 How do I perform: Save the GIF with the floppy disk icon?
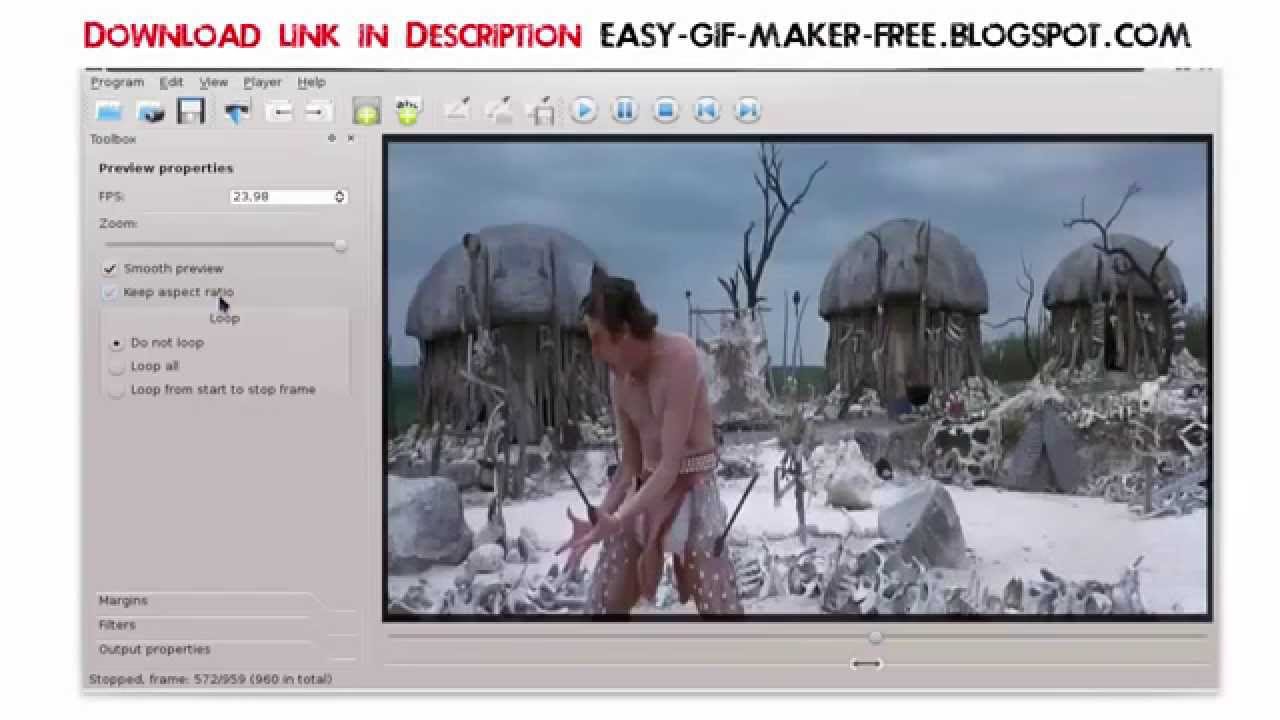tap(191, 111)
